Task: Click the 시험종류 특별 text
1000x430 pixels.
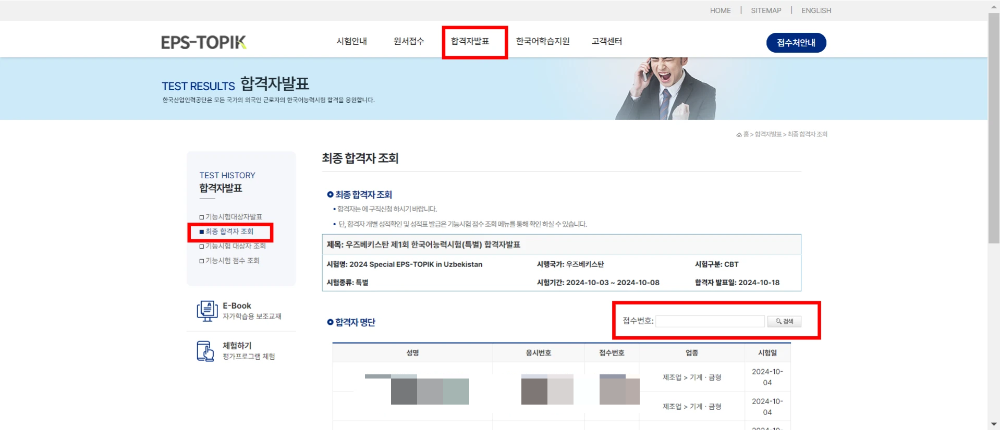Action: tap(348, 282)
